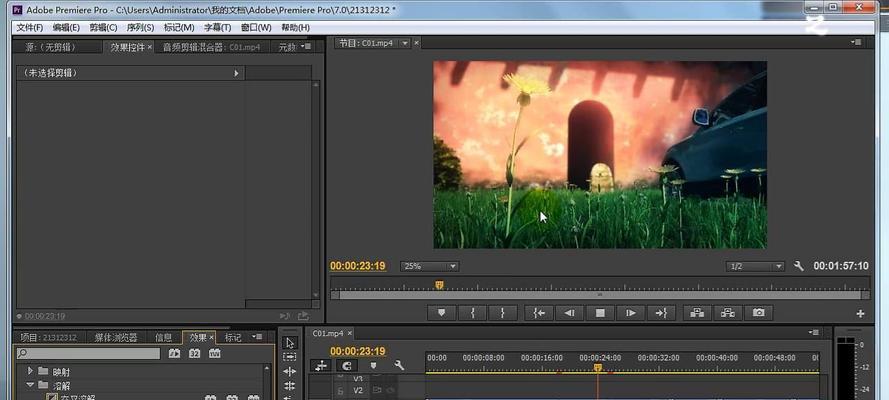This screenshot has height=400, width=889.
Task: Go to Out point in Program monitor
Action: click(x=661, y=313)
